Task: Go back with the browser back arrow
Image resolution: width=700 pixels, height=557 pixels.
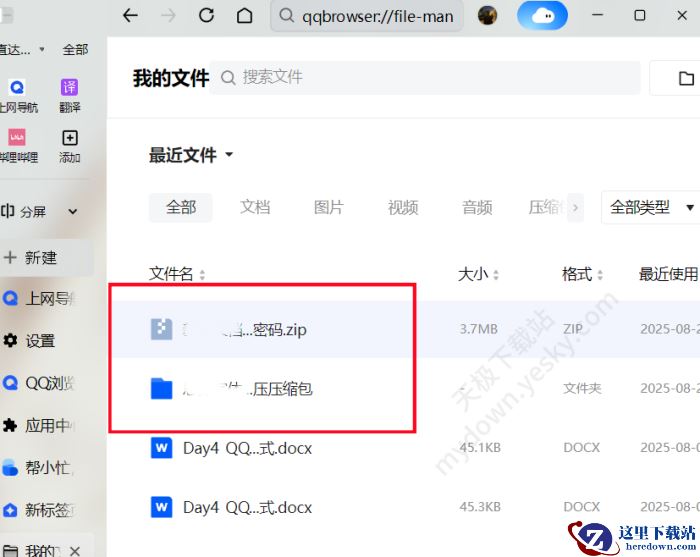Action: 130,16
